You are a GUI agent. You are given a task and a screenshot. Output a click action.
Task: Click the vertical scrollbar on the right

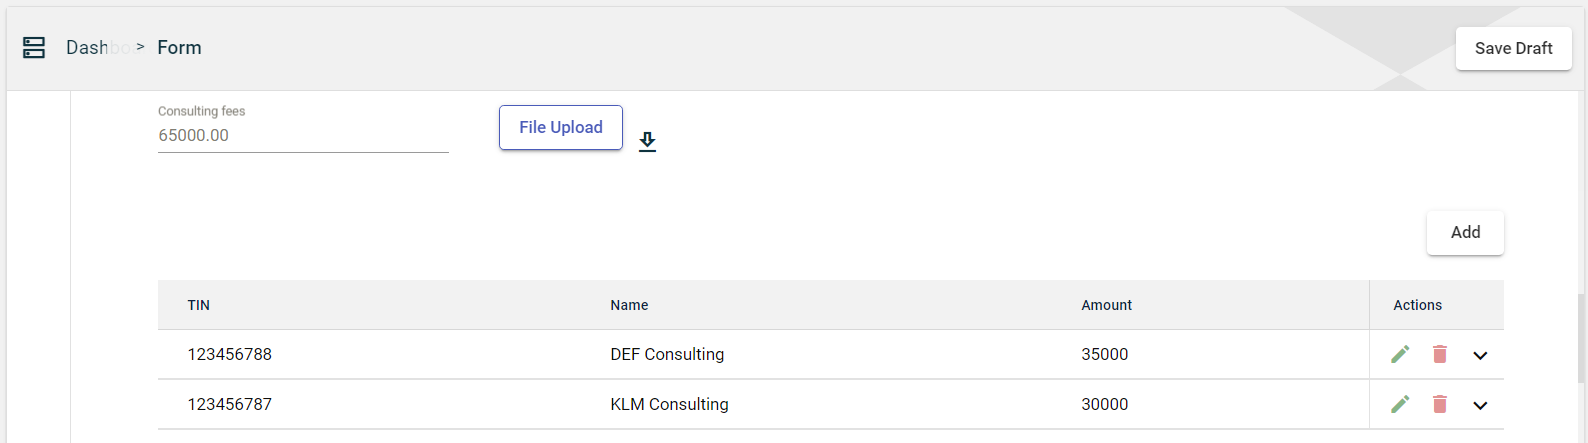(x=1580, y=340)
